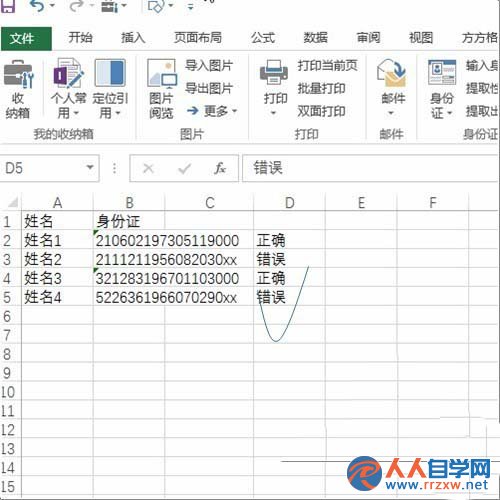
Task: Open the 邮件 mail icon
Action: 391,73
